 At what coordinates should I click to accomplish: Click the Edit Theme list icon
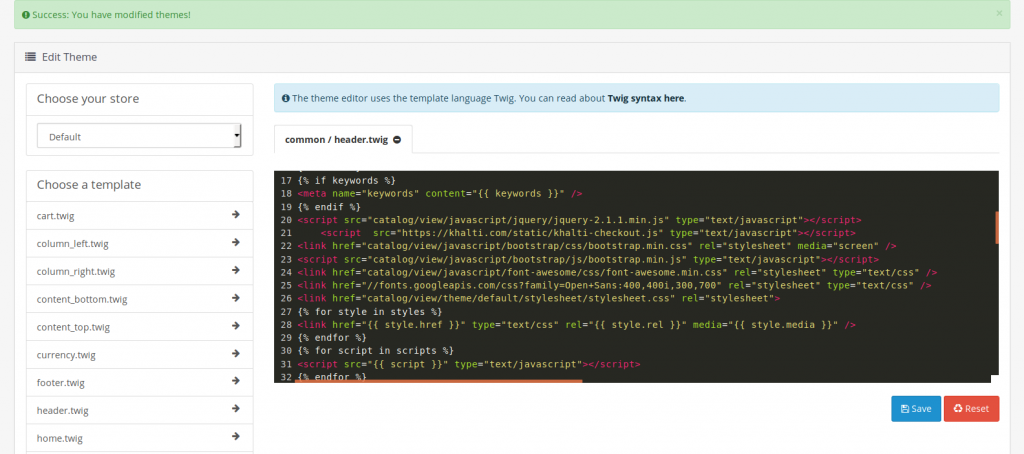[31, 57]
